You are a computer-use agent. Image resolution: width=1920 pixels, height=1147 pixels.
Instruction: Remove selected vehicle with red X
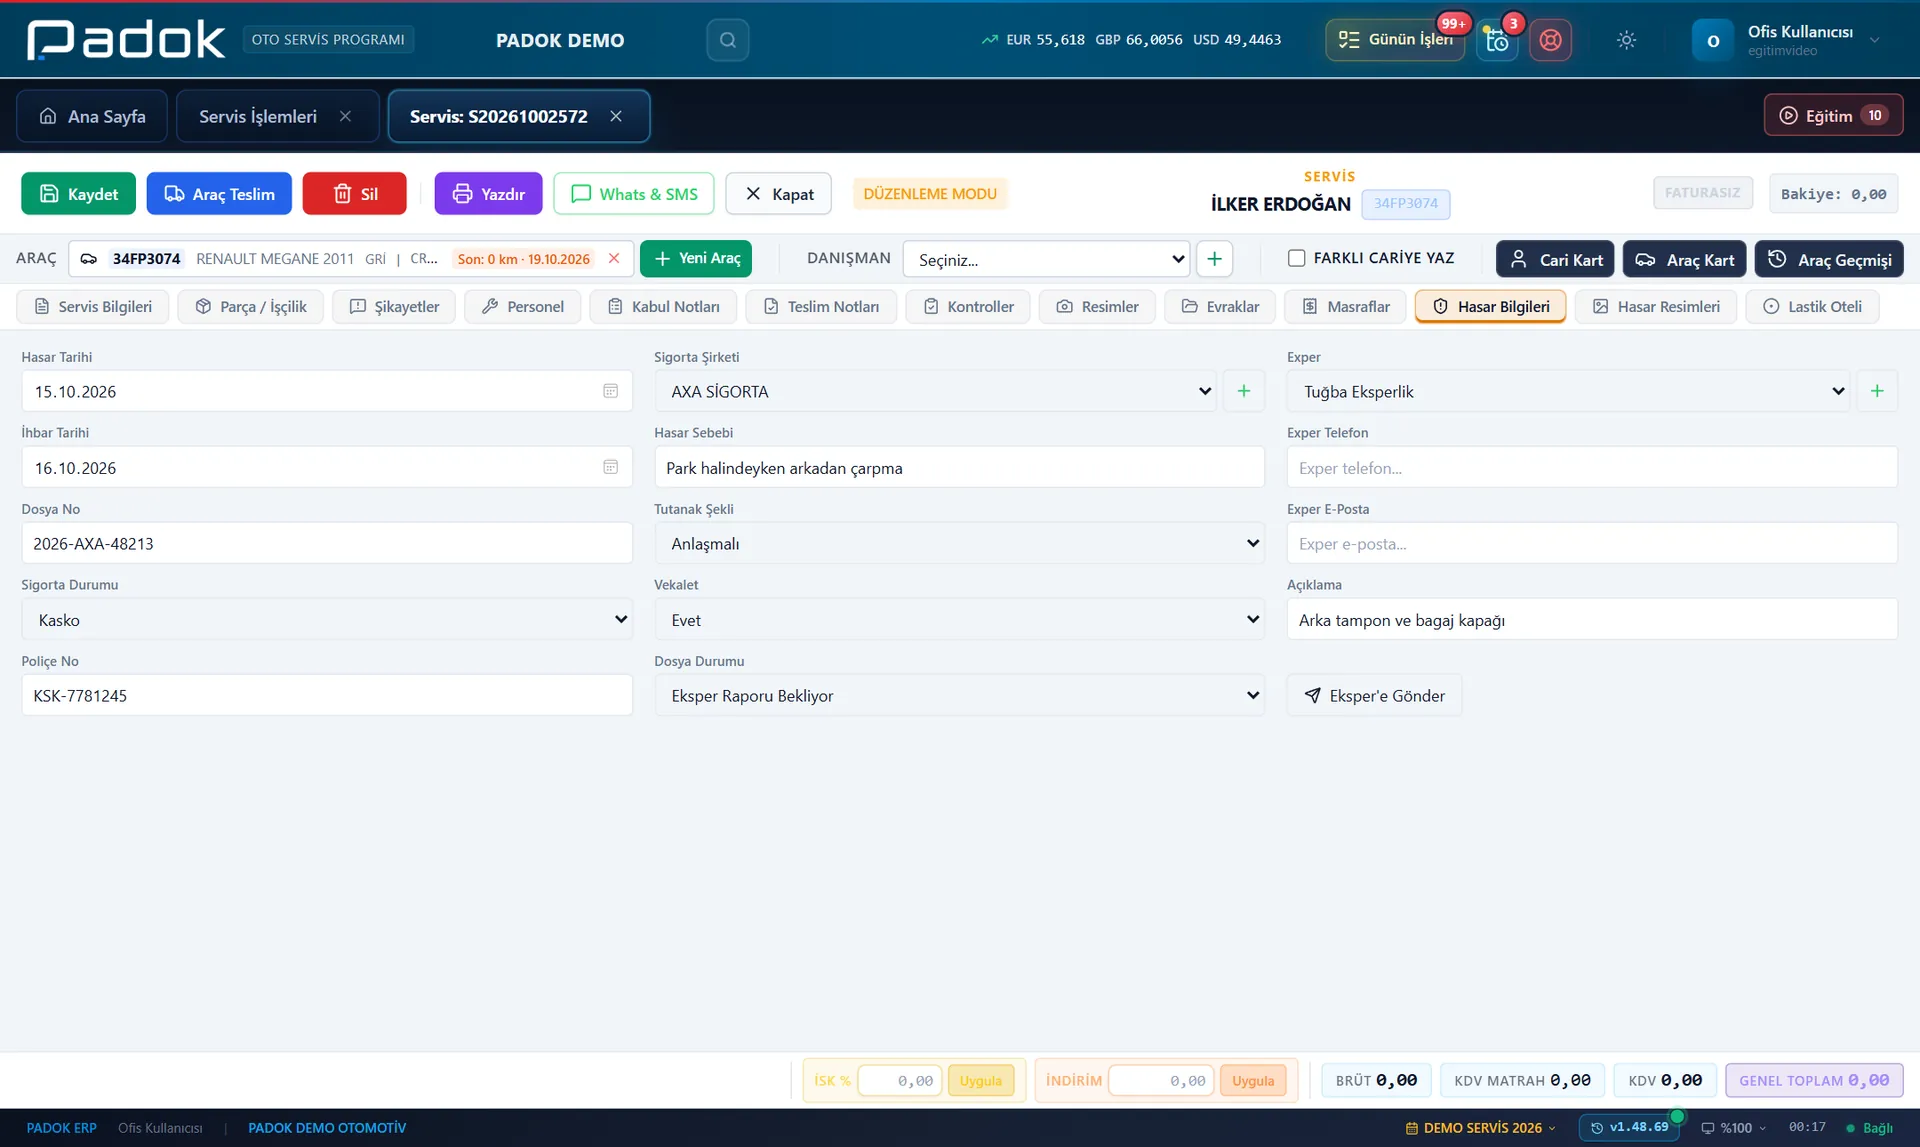pos(614,258)
